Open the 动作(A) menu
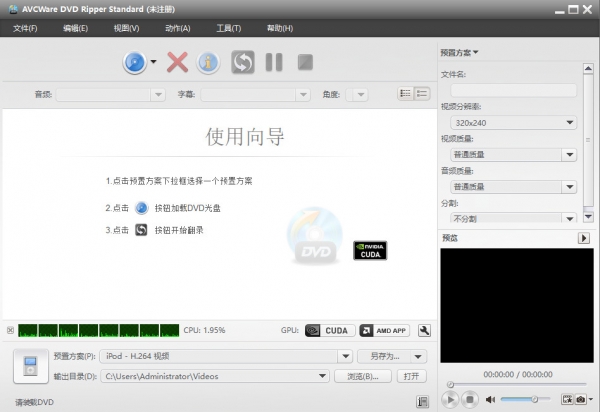Screen dimensions: 600x412 tap(178, 28)
